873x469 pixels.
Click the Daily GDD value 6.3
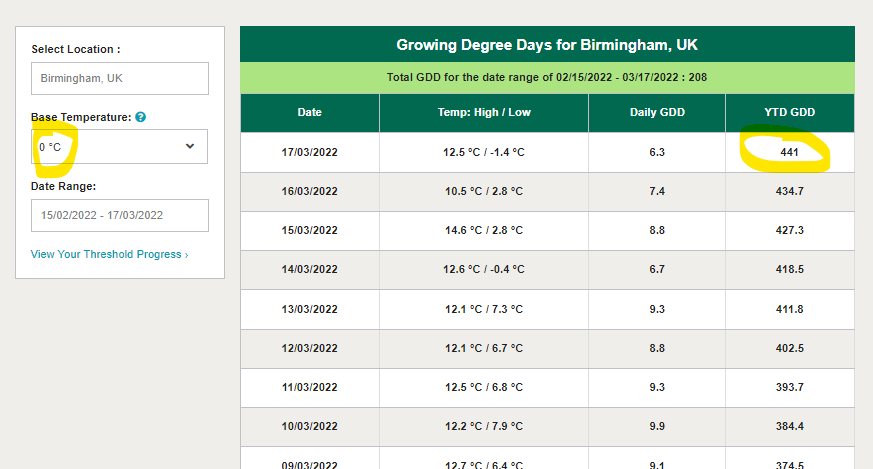[656, 152]
